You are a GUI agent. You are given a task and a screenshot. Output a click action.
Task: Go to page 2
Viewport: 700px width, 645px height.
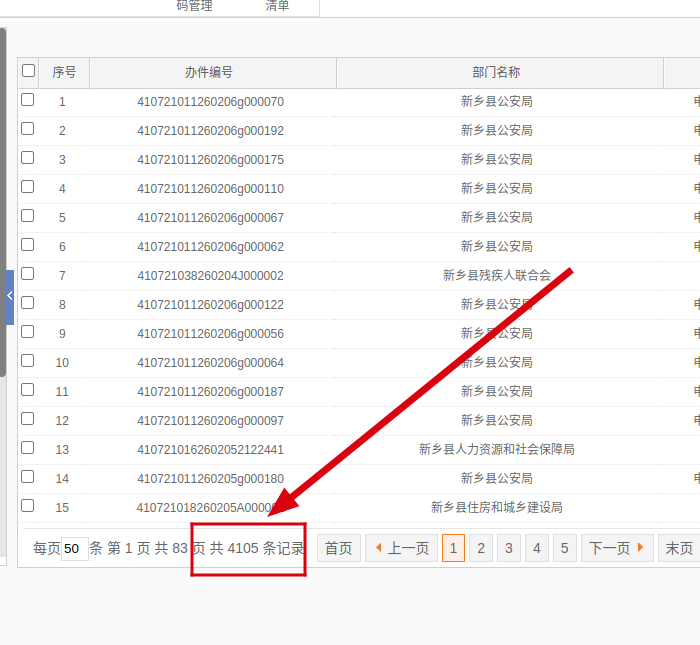pyautogui.click(x=481, y=548)
